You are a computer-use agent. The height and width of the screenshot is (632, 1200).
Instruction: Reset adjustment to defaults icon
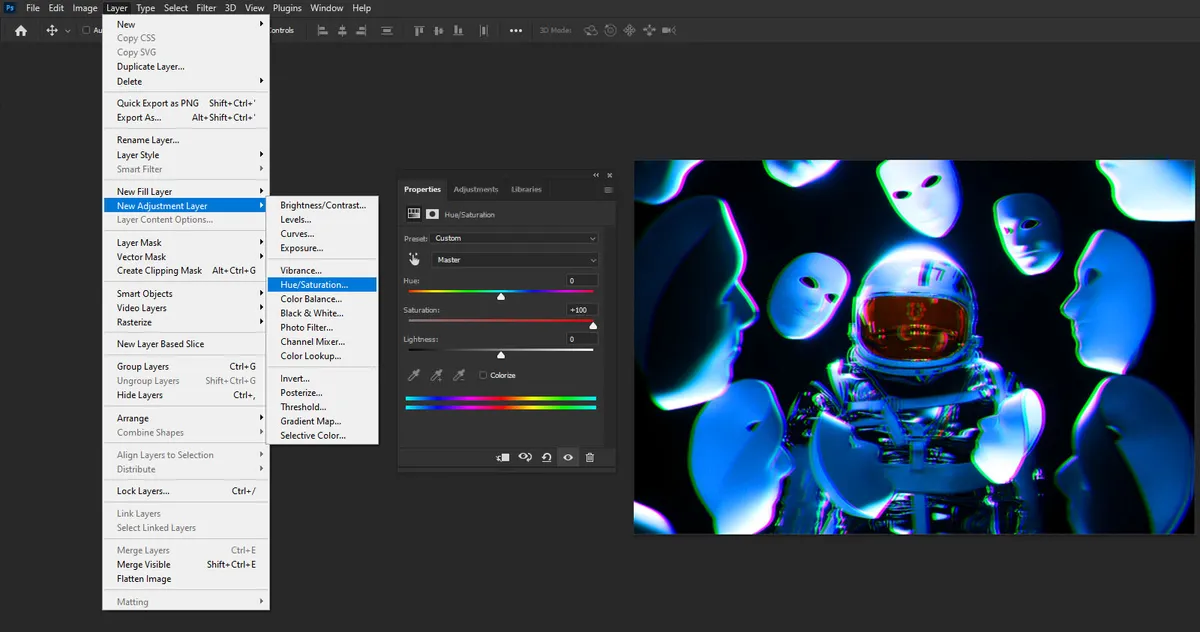(547, 457)
